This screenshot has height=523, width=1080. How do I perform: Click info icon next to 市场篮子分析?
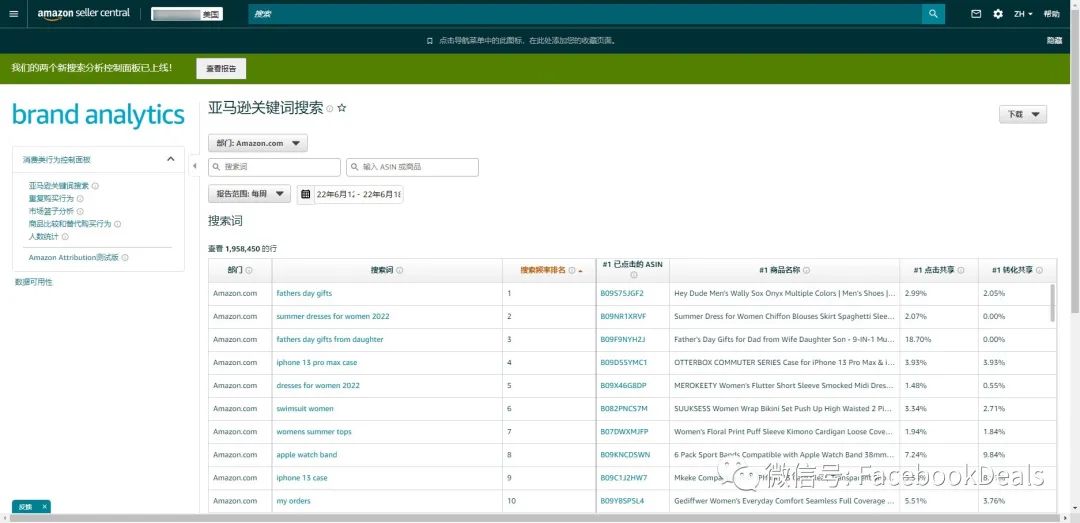click(x=80, y=212)
